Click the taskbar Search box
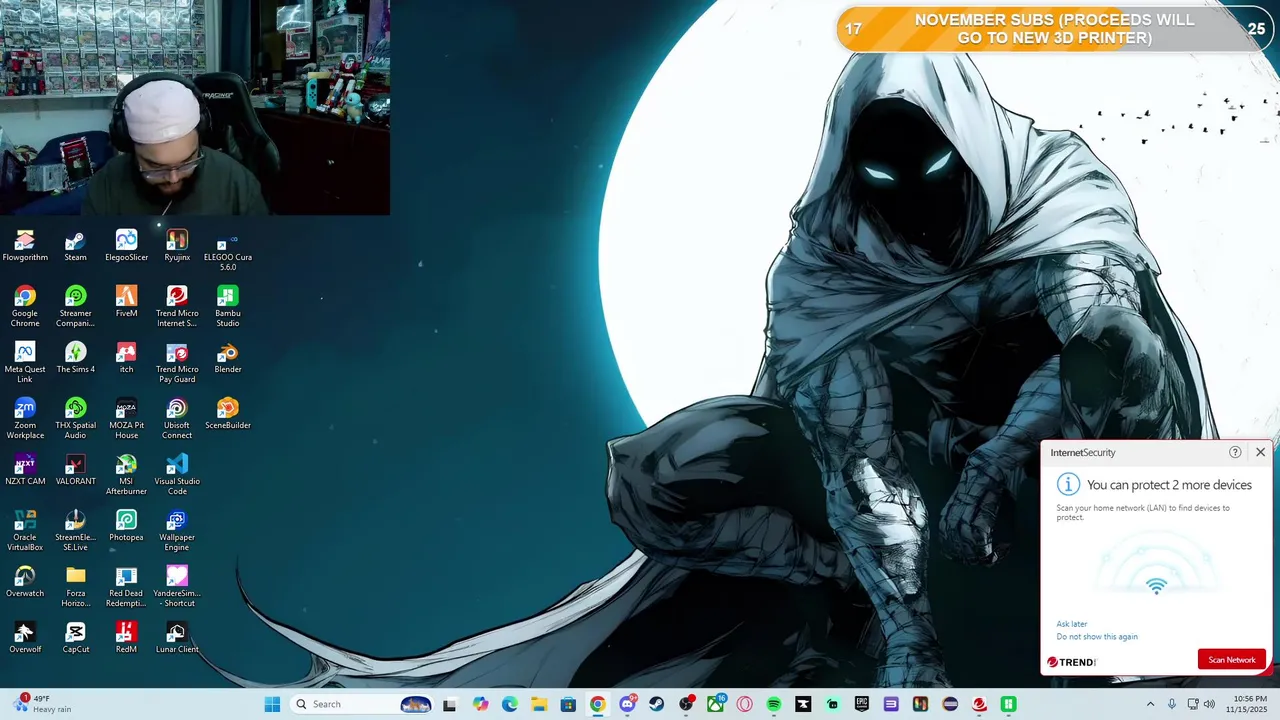Image resolution: width=1280 pixels, height=720 pixels. (363, 704)
